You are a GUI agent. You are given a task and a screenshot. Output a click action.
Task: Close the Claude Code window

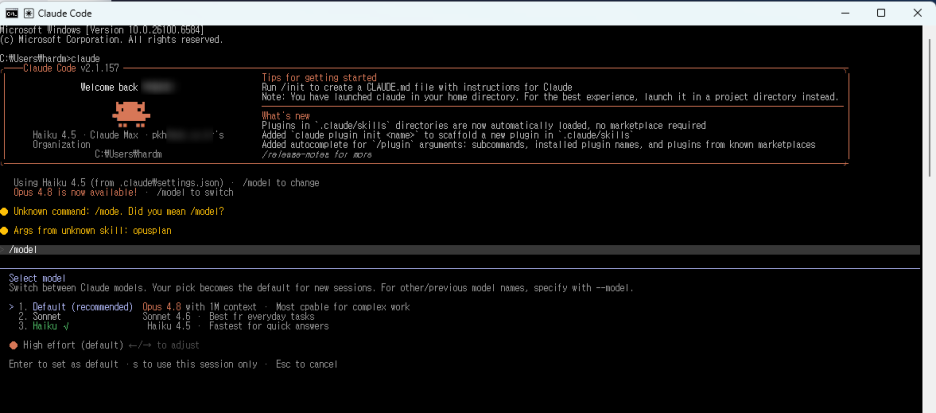coord(917,13)
